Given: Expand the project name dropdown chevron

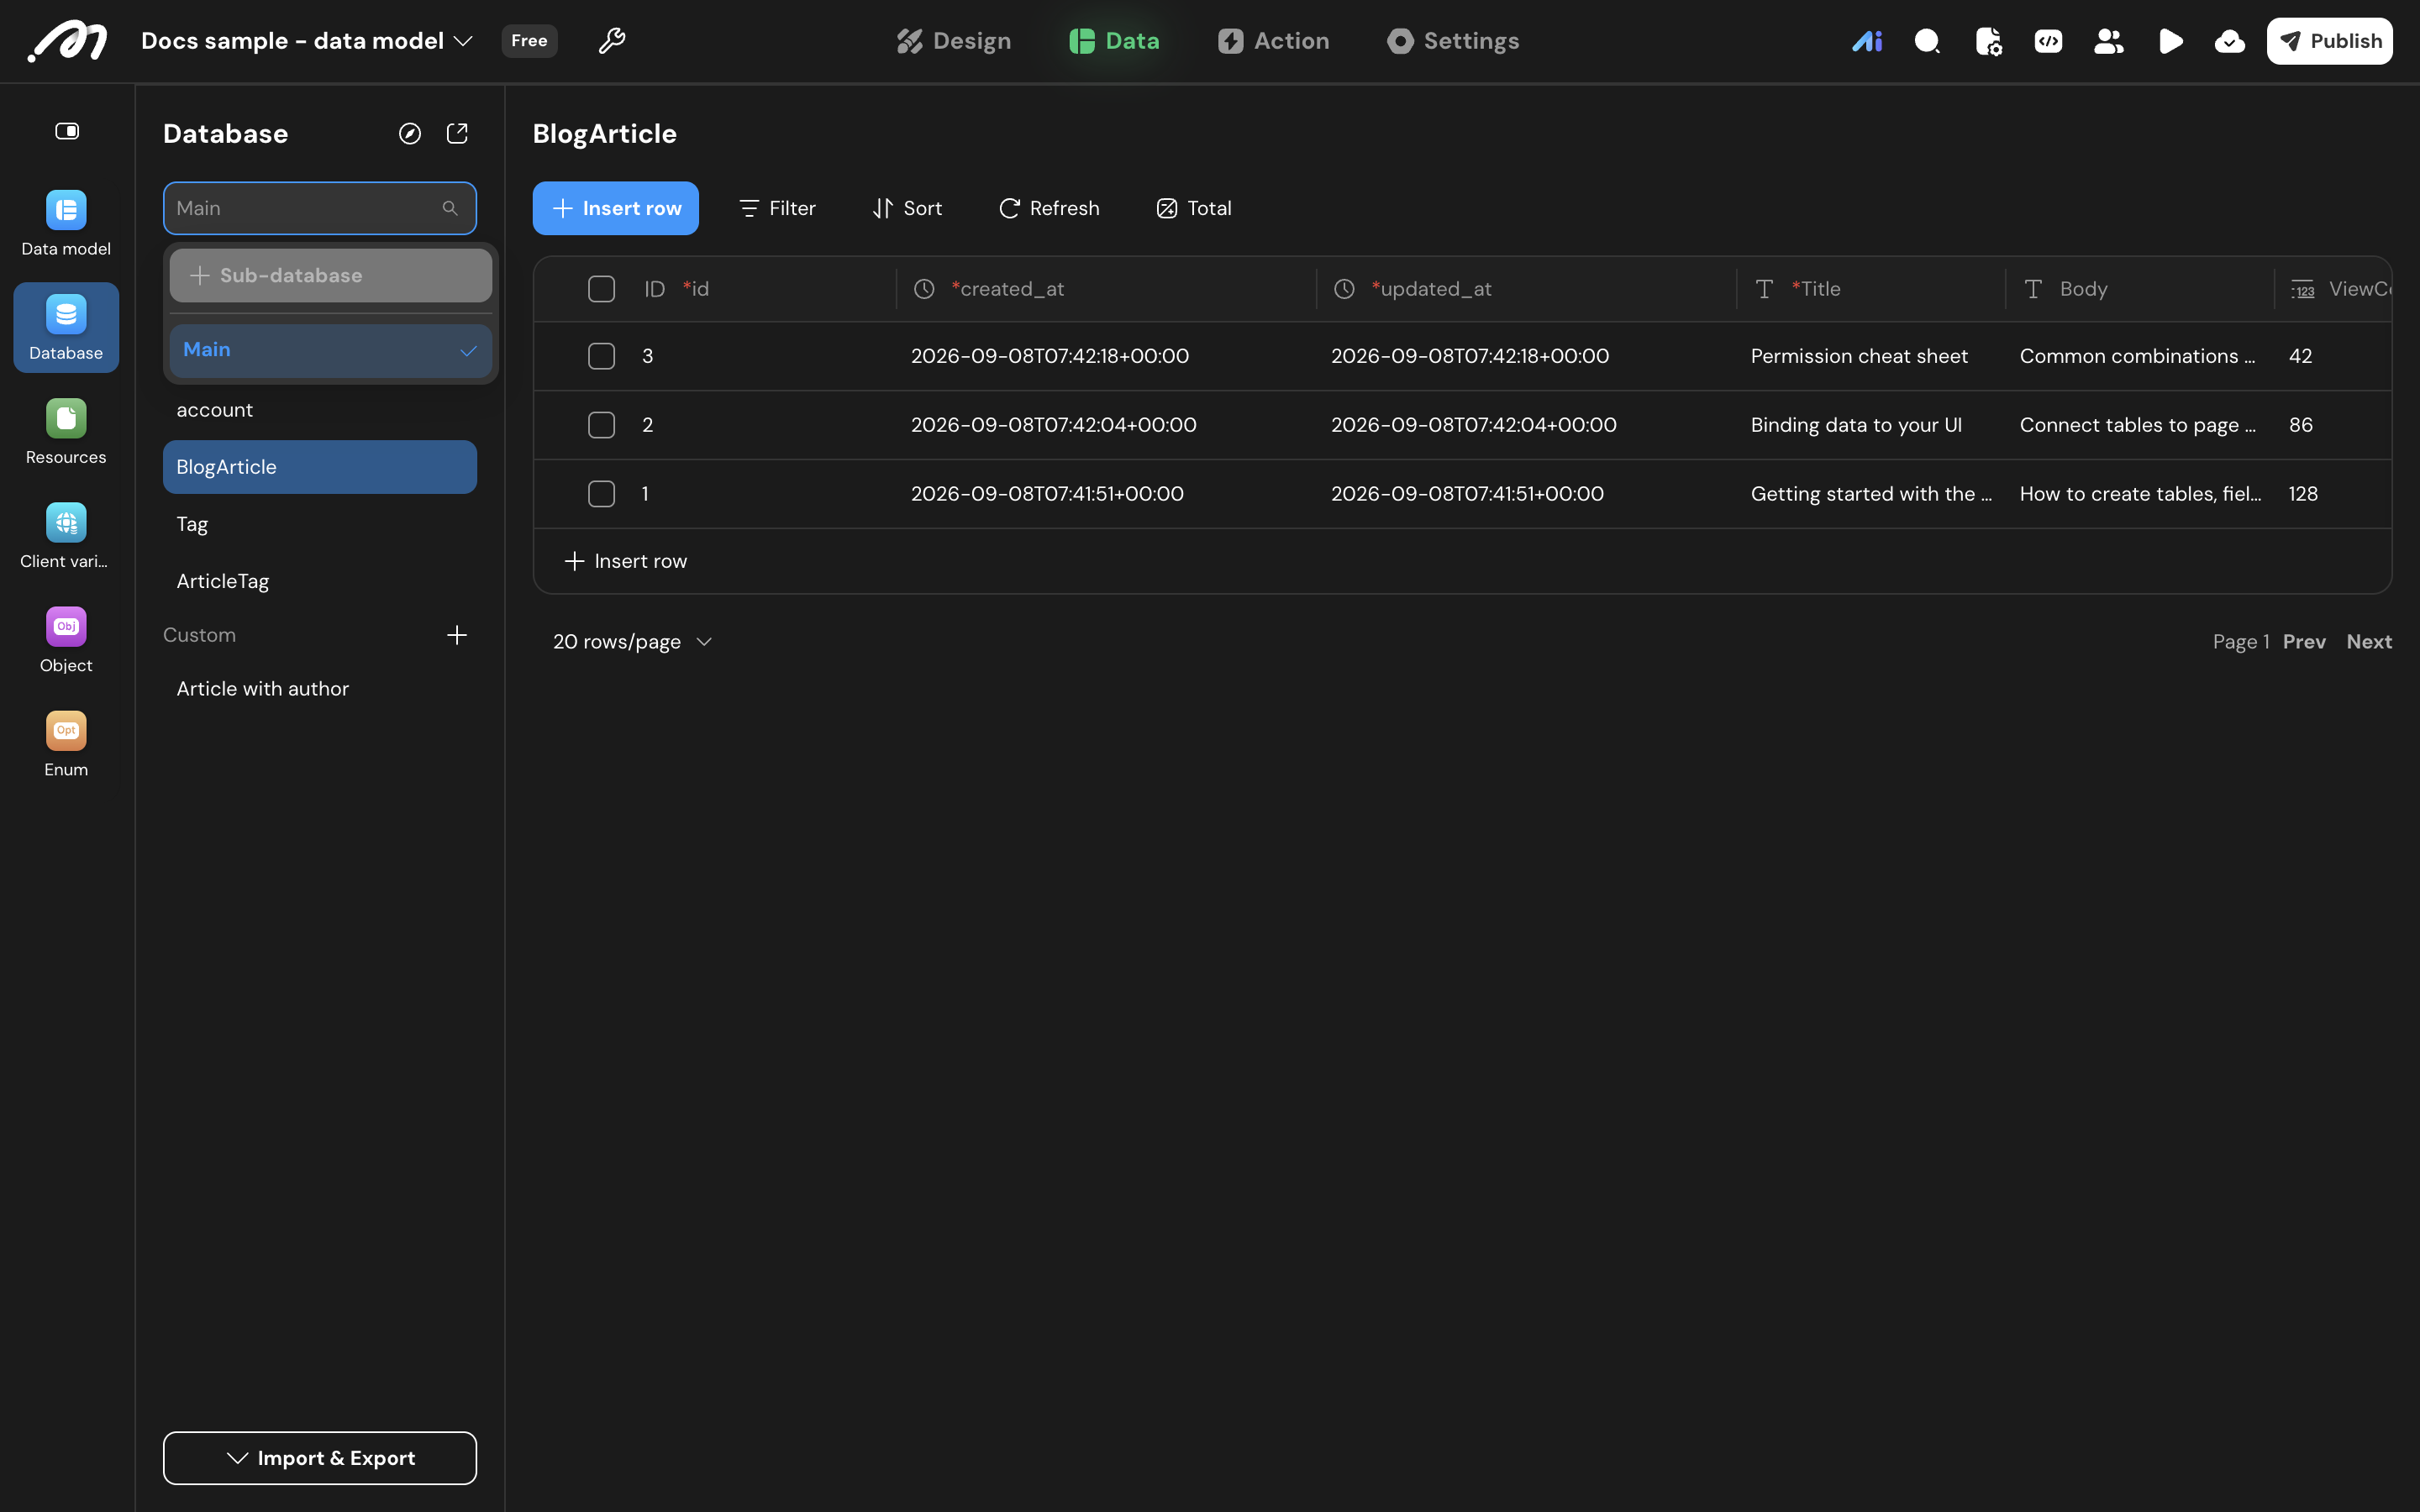Looking at the screenshot, I should pyautogui.click(x=463, y=41).
